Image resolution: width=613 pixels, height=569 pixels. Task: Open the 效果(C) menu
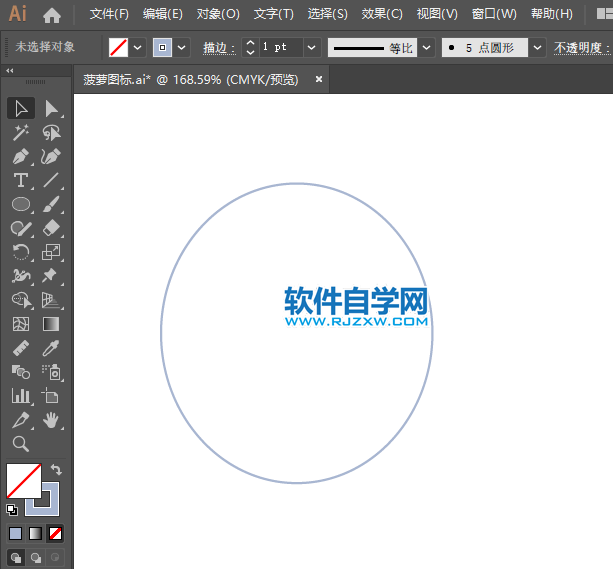coord(382,14)
